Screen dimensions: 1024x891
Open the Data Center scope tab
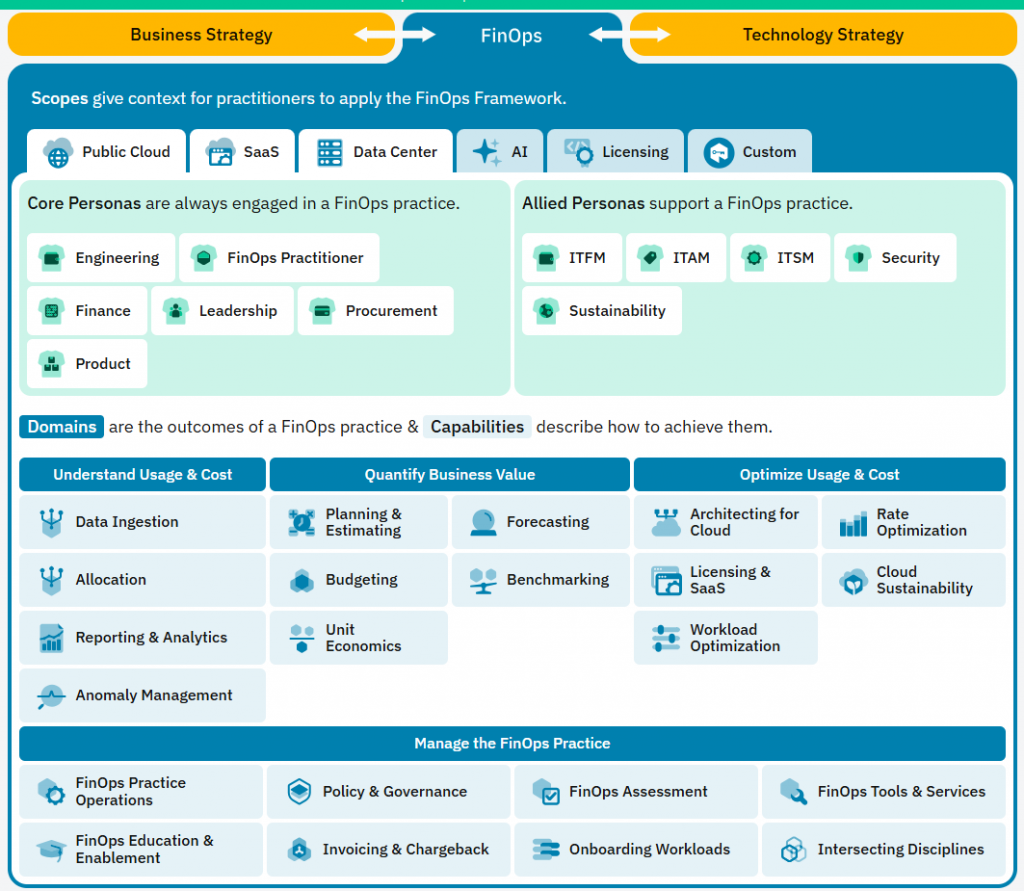coord(376,152)
